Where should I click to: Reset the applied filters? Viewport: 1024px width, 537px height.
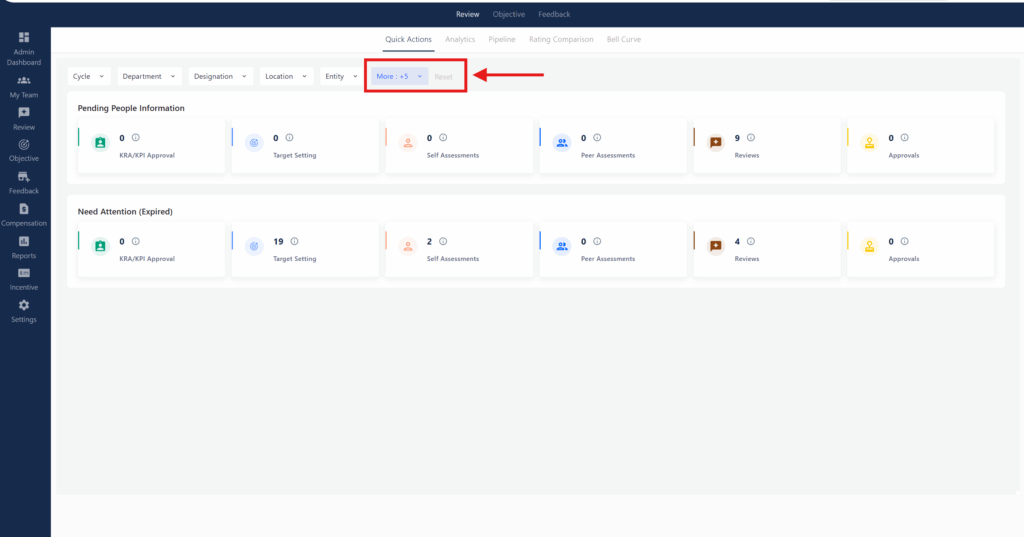[443, 77]
